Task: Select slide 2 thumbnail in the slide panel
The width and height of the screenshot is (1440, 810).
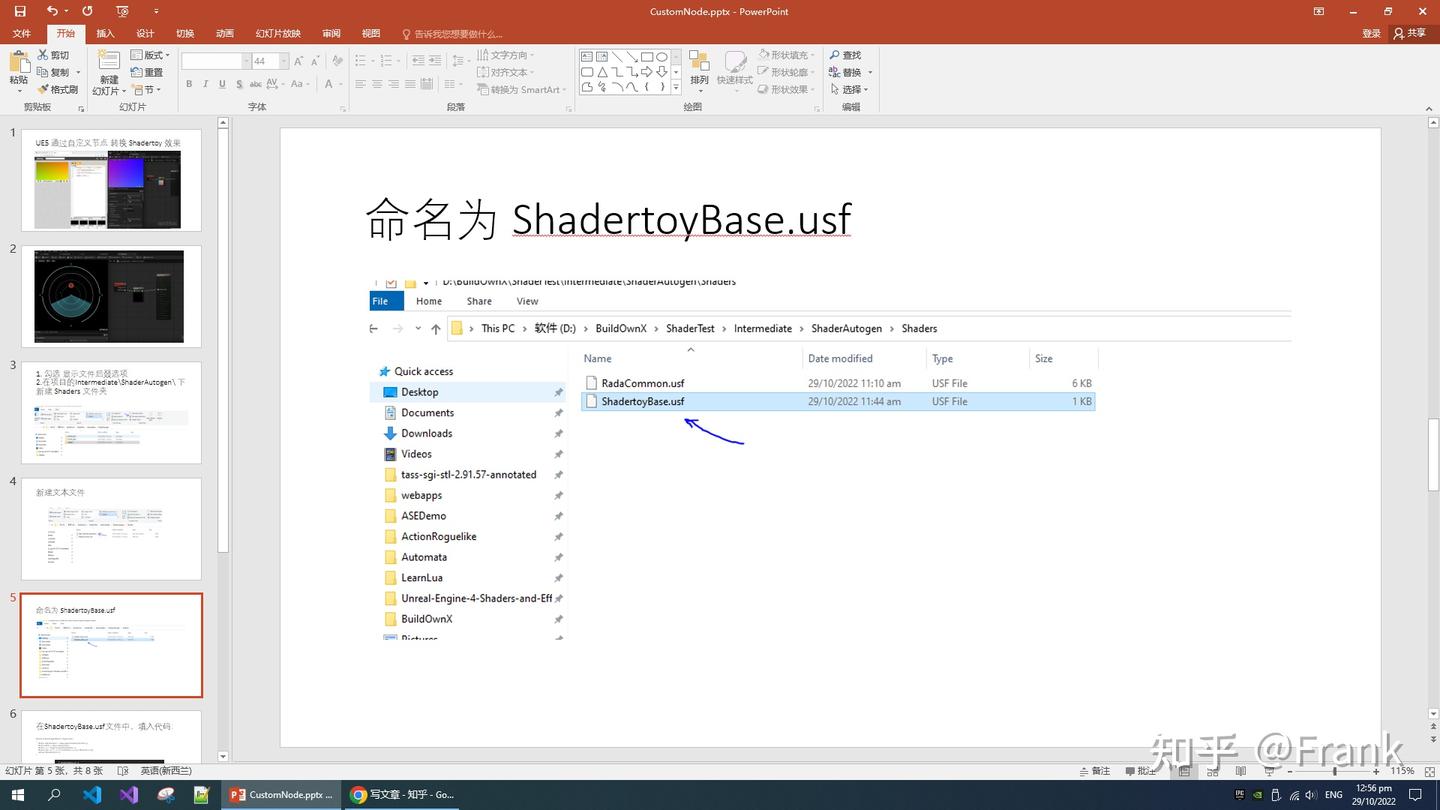Action: (x=108, y=295)
